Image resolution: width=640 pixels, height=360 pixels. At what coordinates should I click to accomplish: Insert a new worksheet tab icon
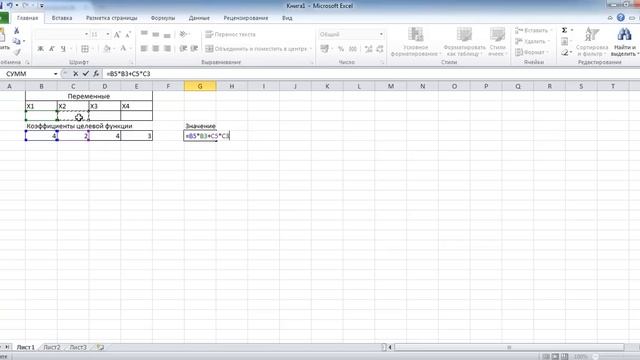[100, 347]
